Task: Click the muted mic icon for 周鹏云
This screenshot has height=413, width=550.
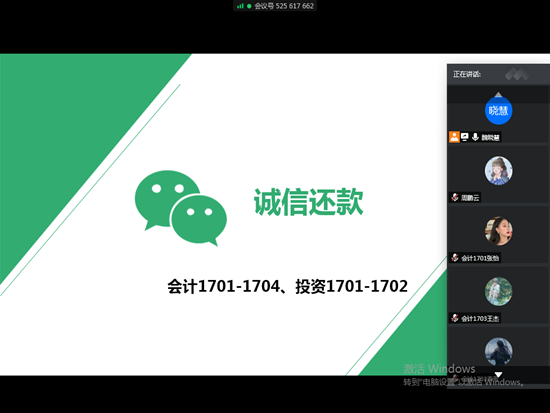Action: click(455, 198)
